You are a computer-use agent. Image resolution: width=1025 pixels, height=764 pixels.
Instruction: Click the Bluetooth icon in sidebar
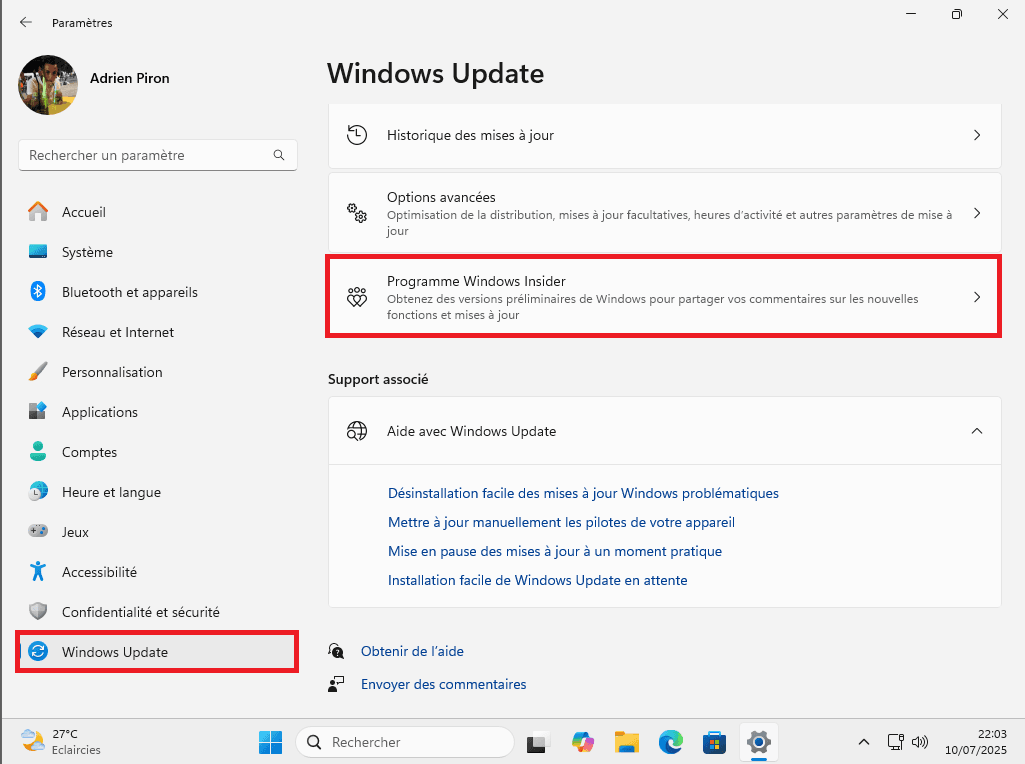pos(38,291)
